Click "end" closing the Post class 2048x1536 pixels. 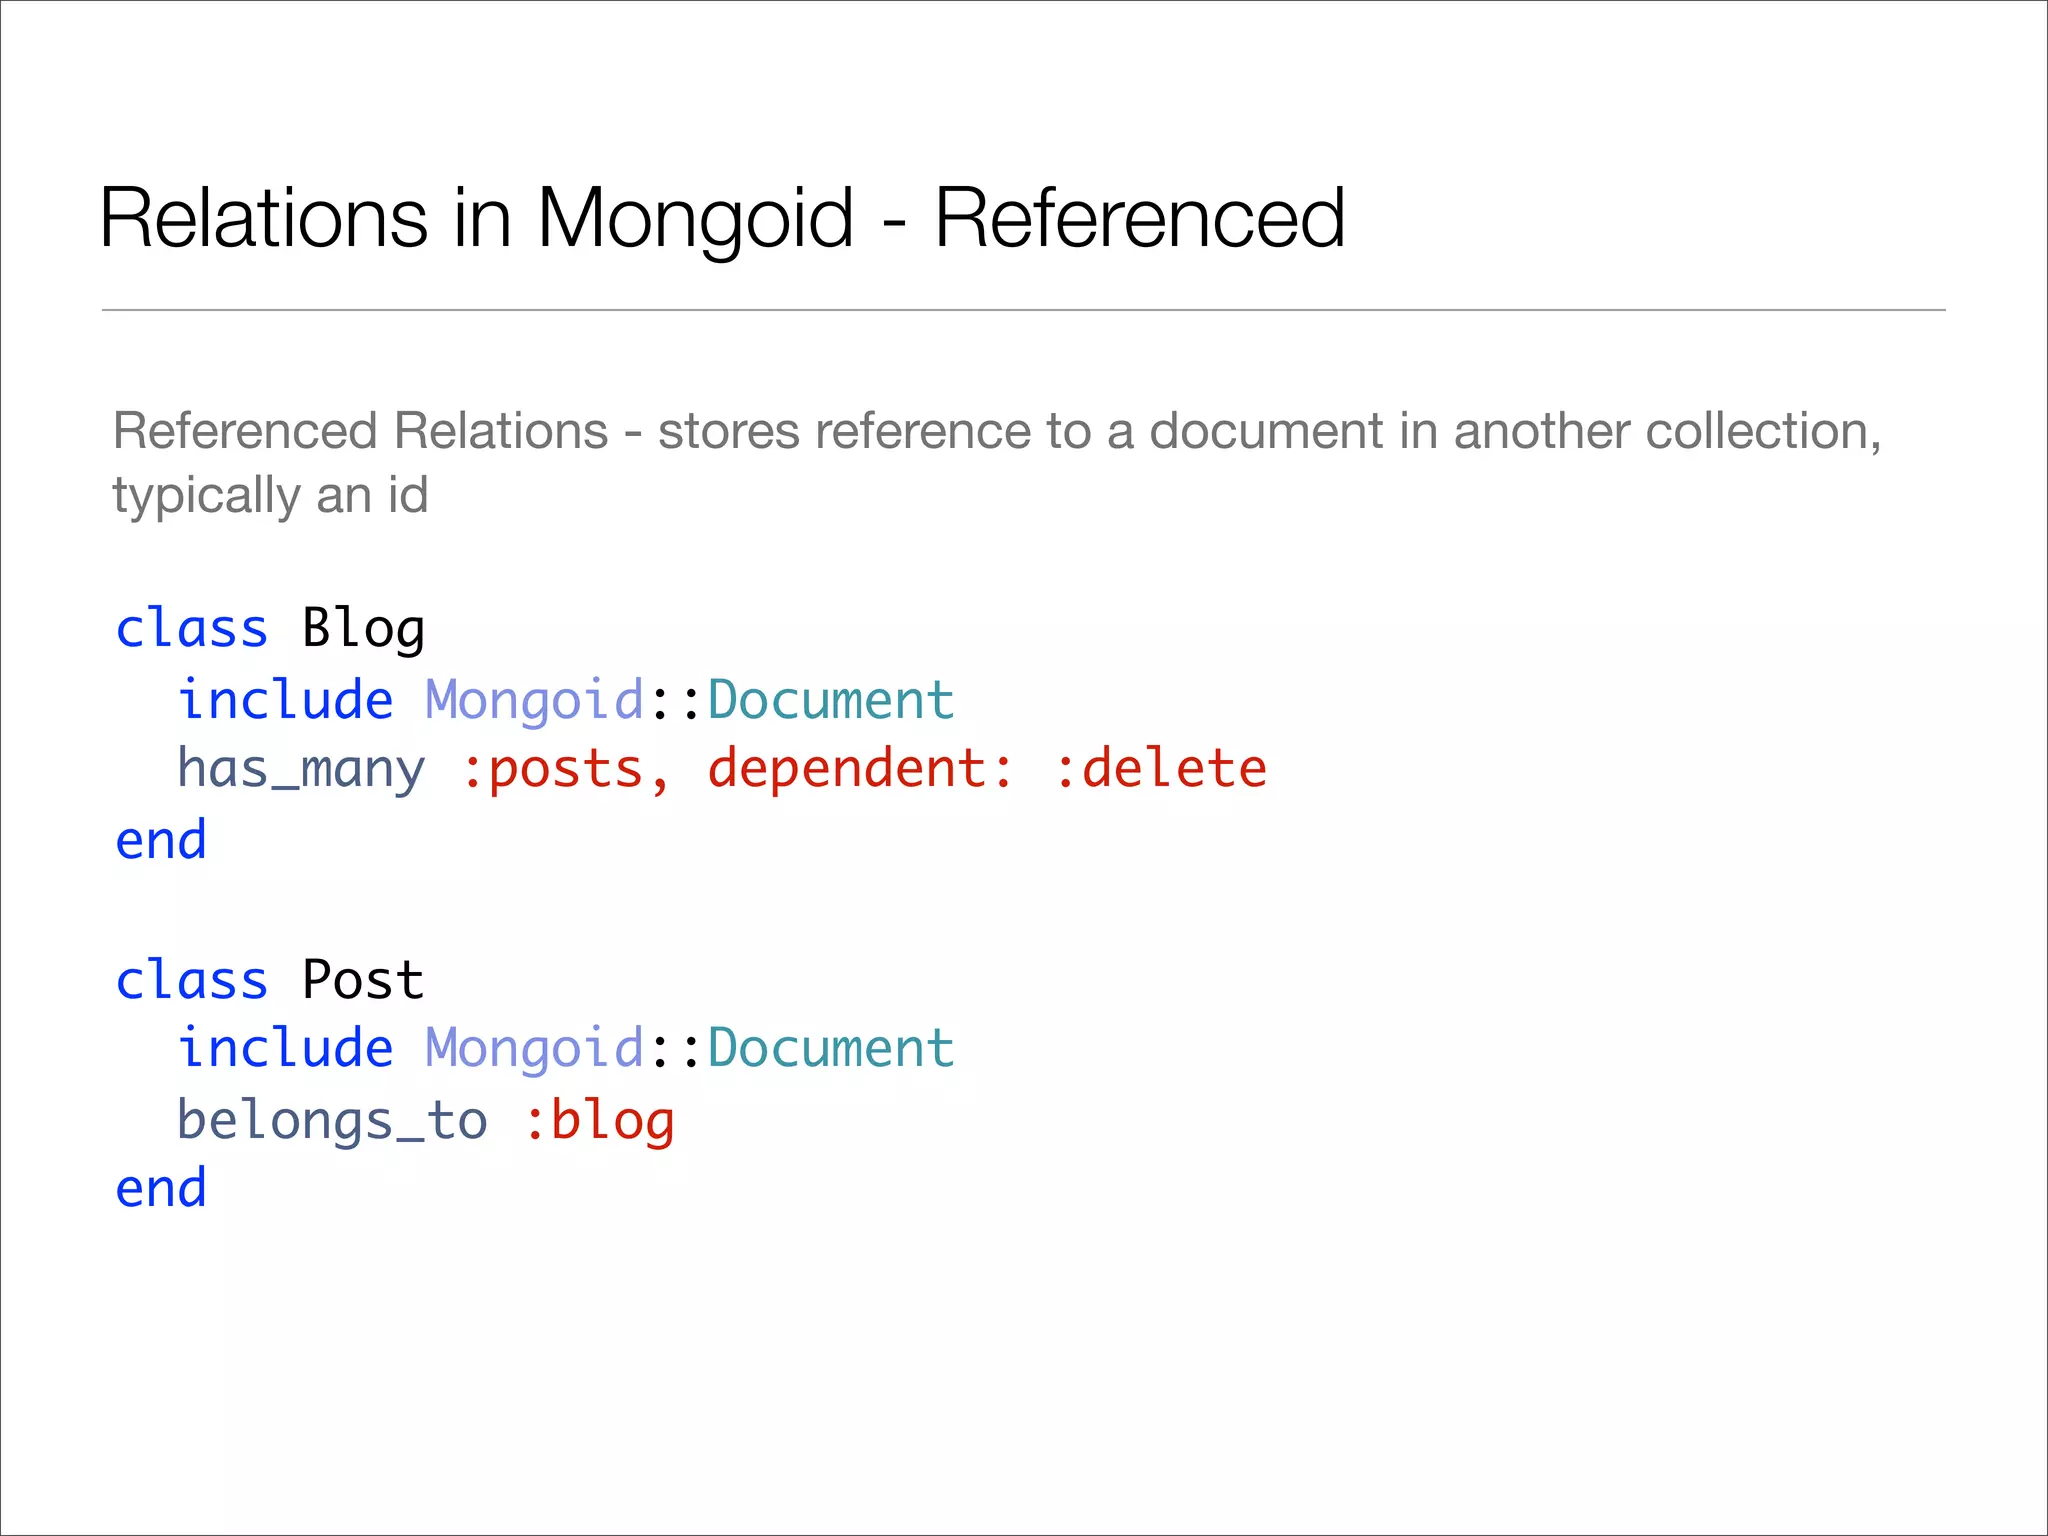[161, 1188]
